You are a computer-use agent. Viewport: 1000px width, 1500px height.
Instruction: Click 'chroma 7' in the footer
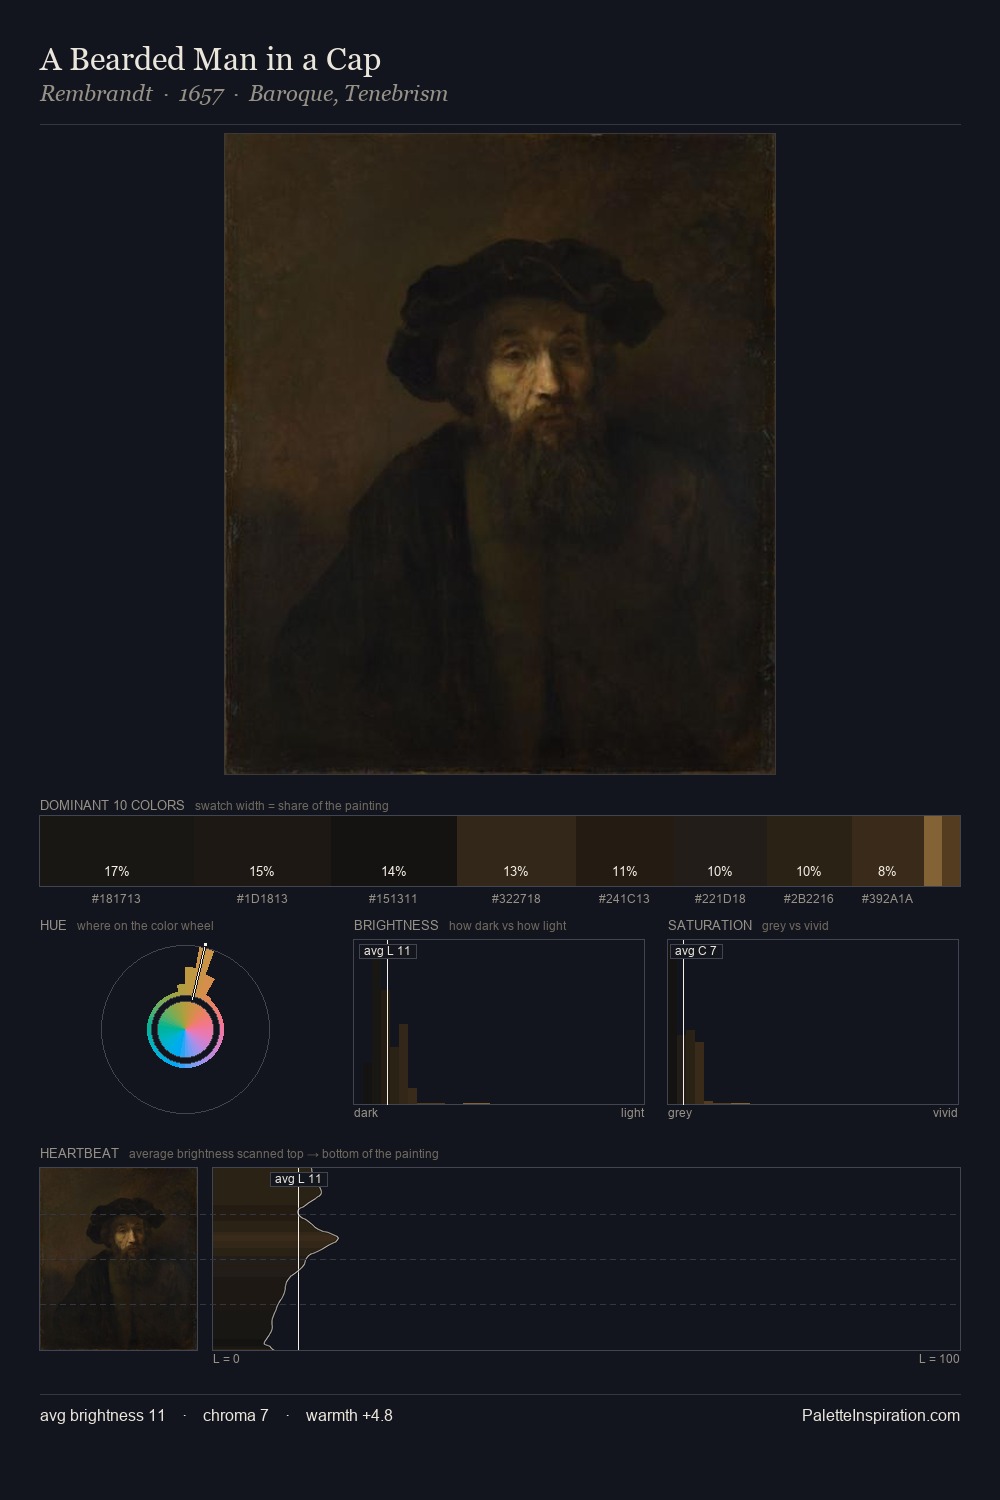point(236,1415)
